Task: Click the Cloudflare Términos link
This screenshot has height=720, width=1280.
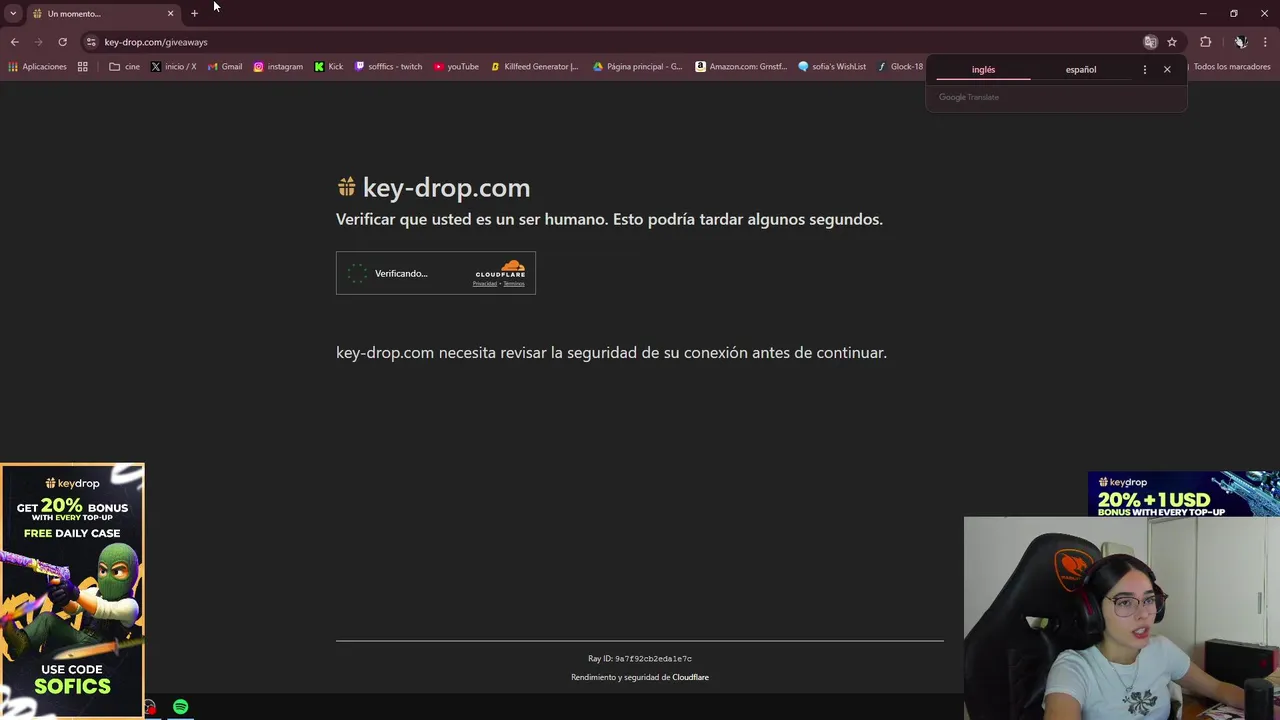Action: tap(514, 284)
